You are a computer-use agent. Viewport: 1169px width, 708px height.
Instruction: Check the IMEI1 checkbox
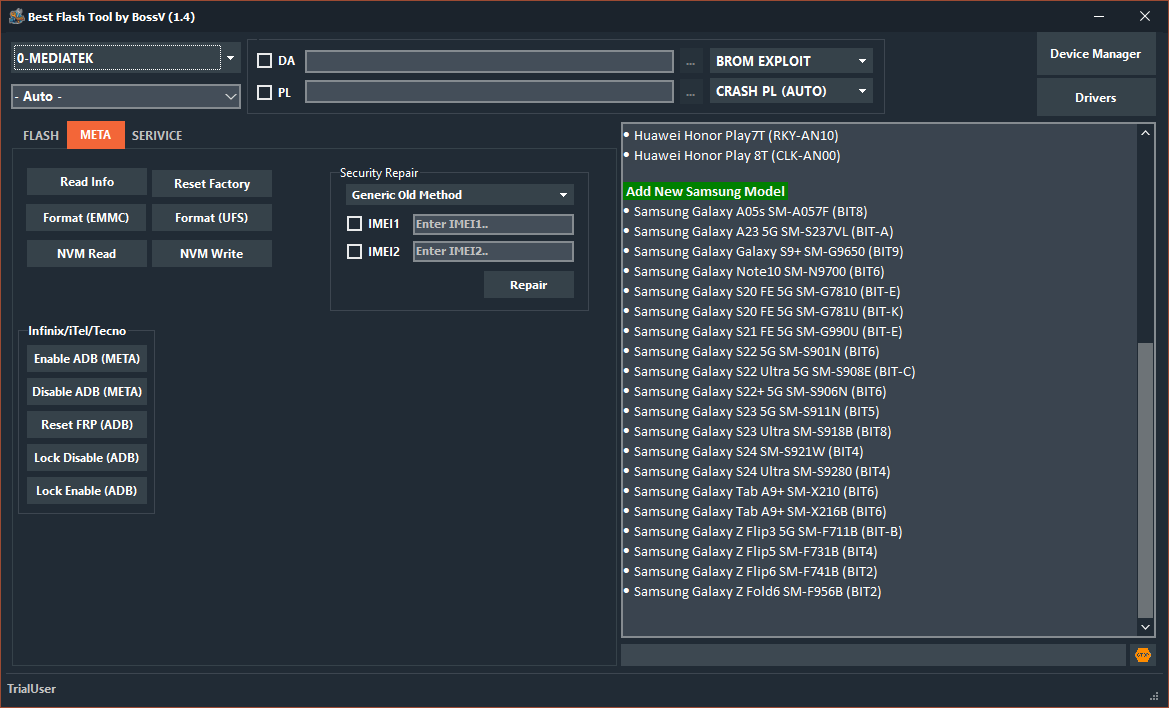[x=355, y=224]
